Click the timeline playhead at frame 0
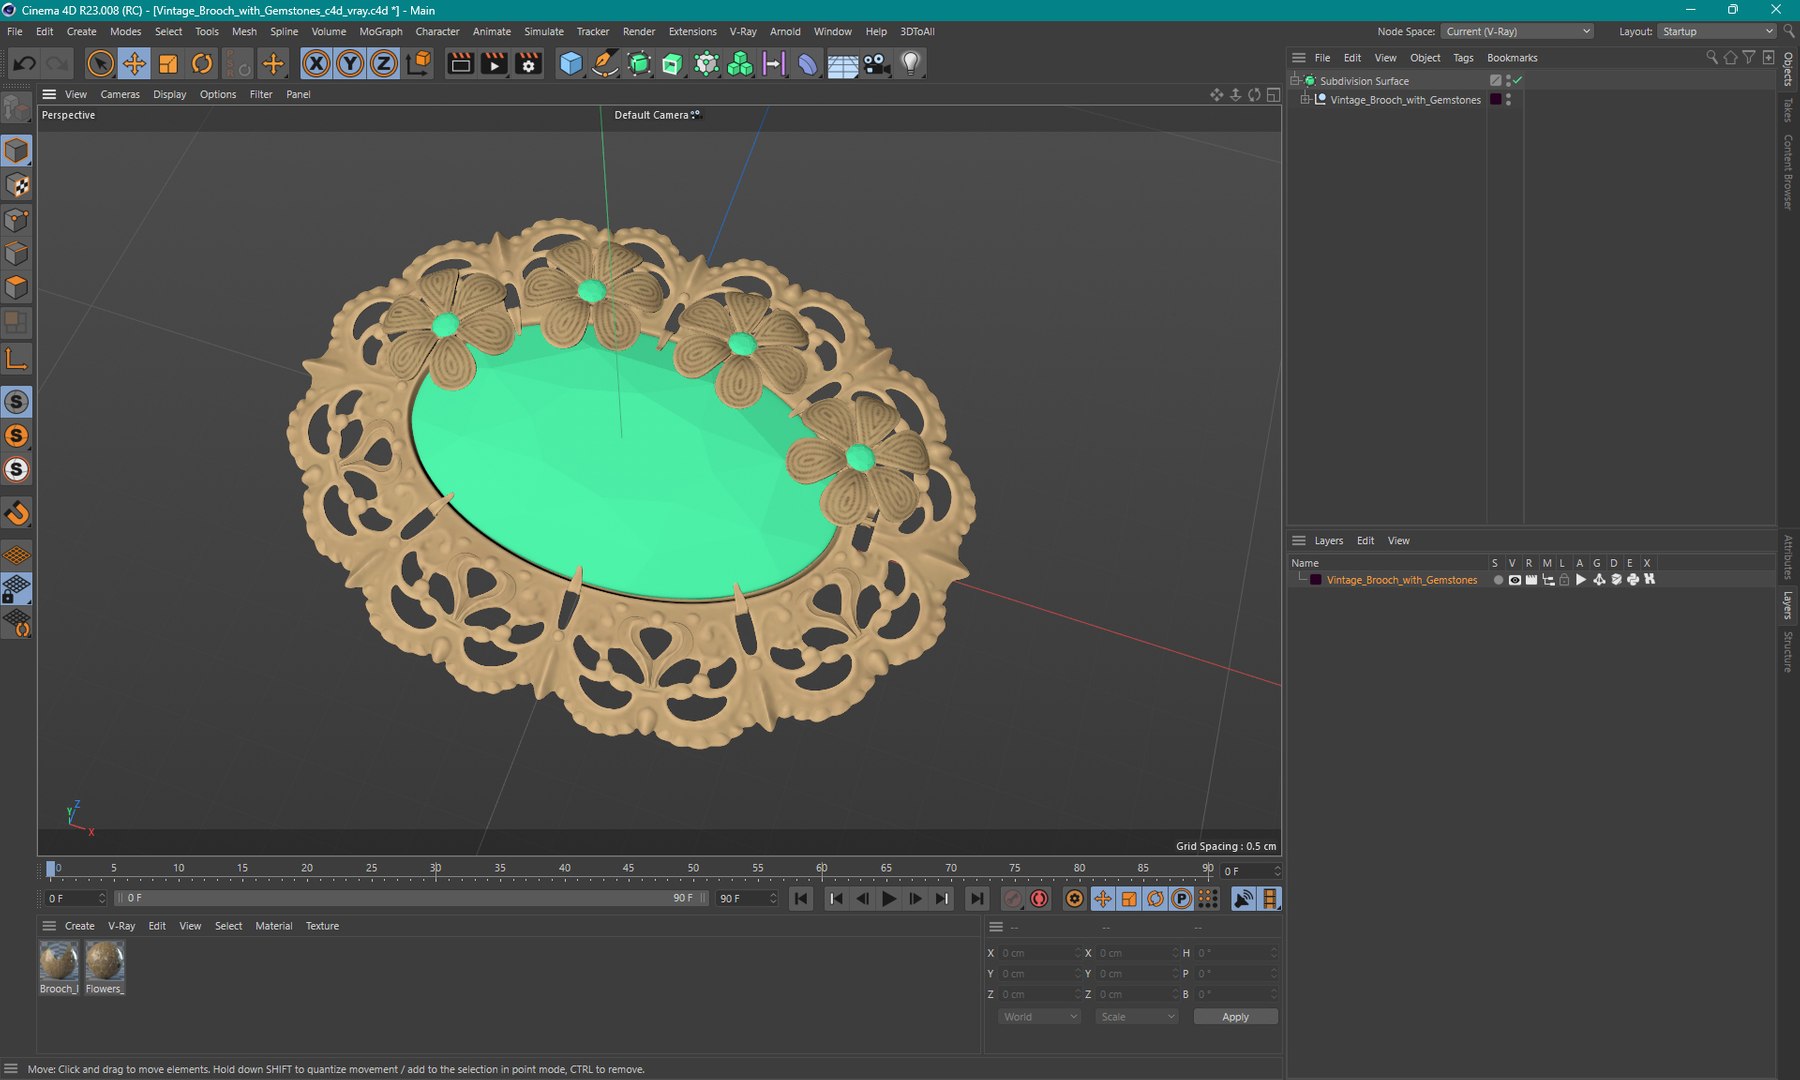The width and height of the screenshot is (1800, 1080). coord(51,869)
